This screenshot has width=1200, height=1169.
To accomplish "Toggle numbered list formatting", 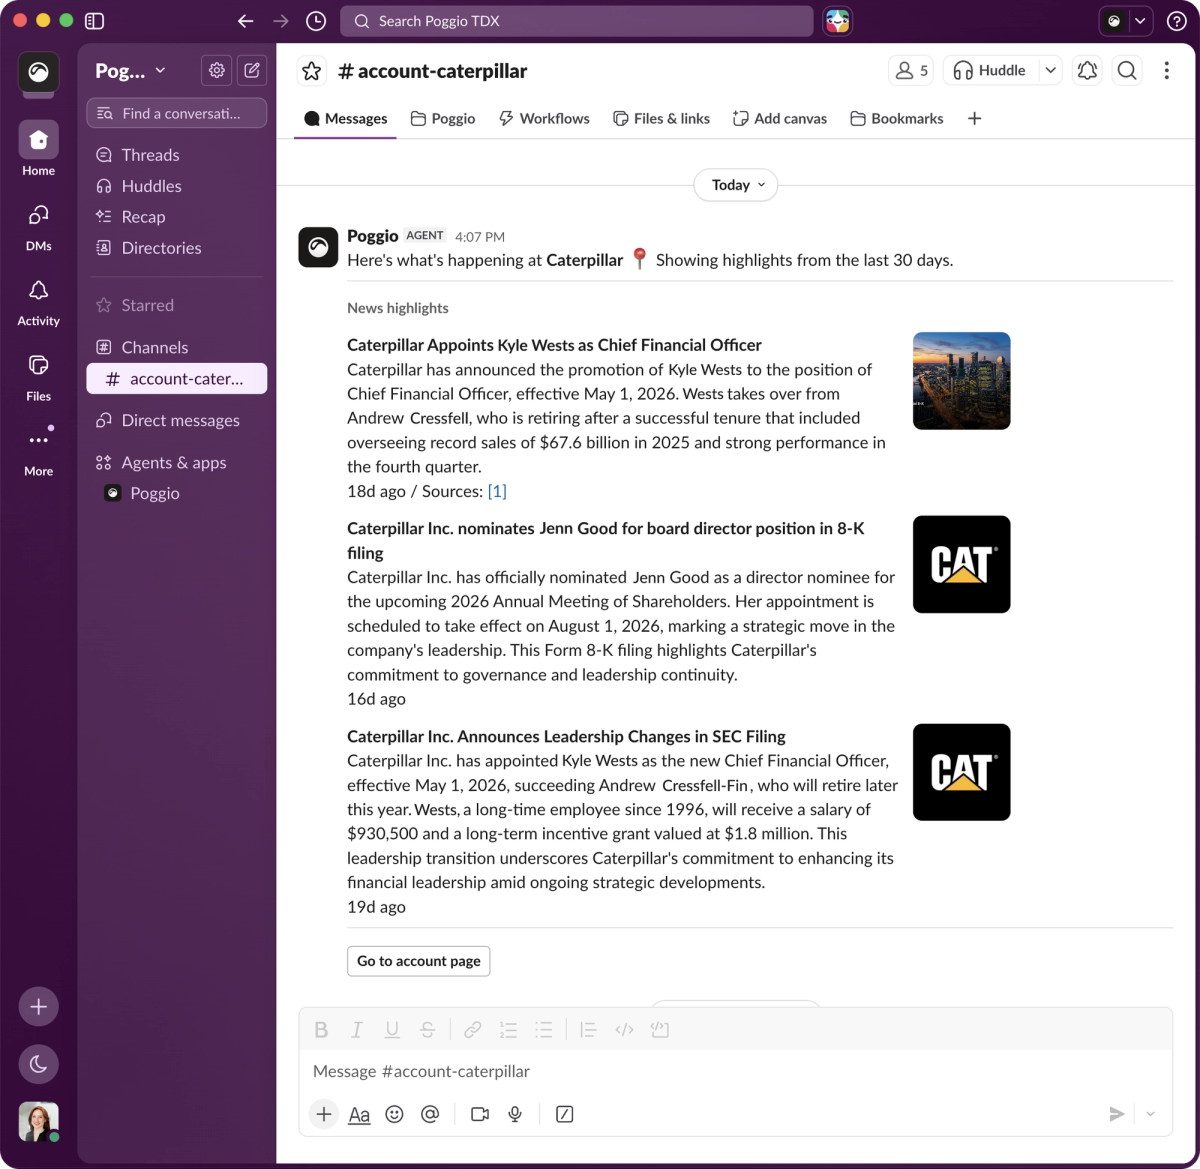I will coord(508,1030).
